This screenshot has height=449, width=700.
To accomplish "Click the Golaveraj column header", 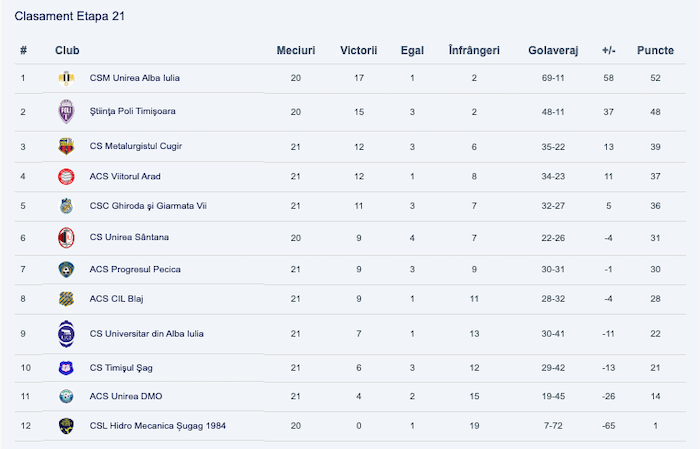I will (554, 50).
